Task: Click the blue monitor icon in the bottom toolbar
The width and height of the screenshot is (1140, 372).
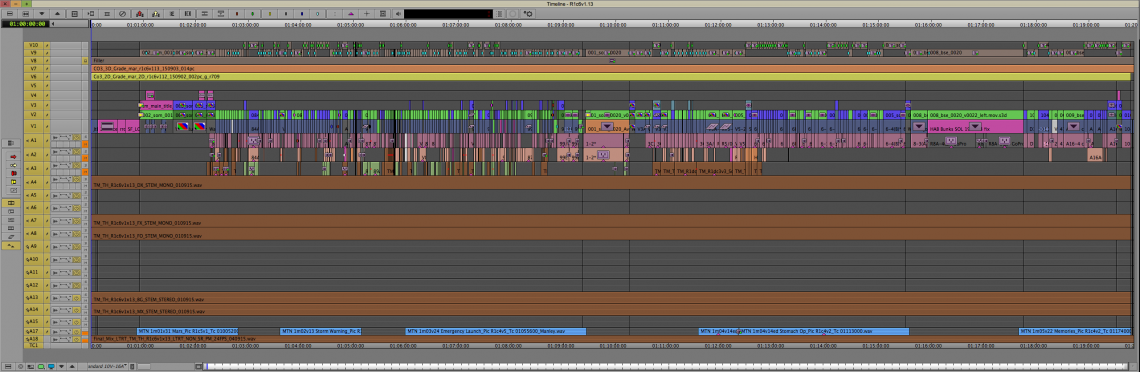Action: (x=51, y=366)
